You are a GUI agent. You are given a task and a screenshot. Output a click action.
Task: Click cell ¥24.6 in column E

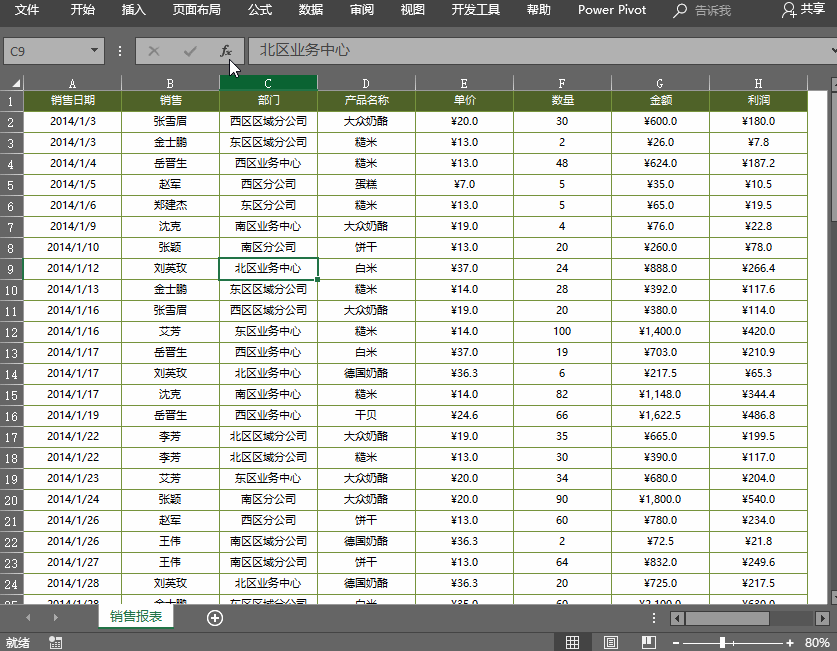(464, 416)
